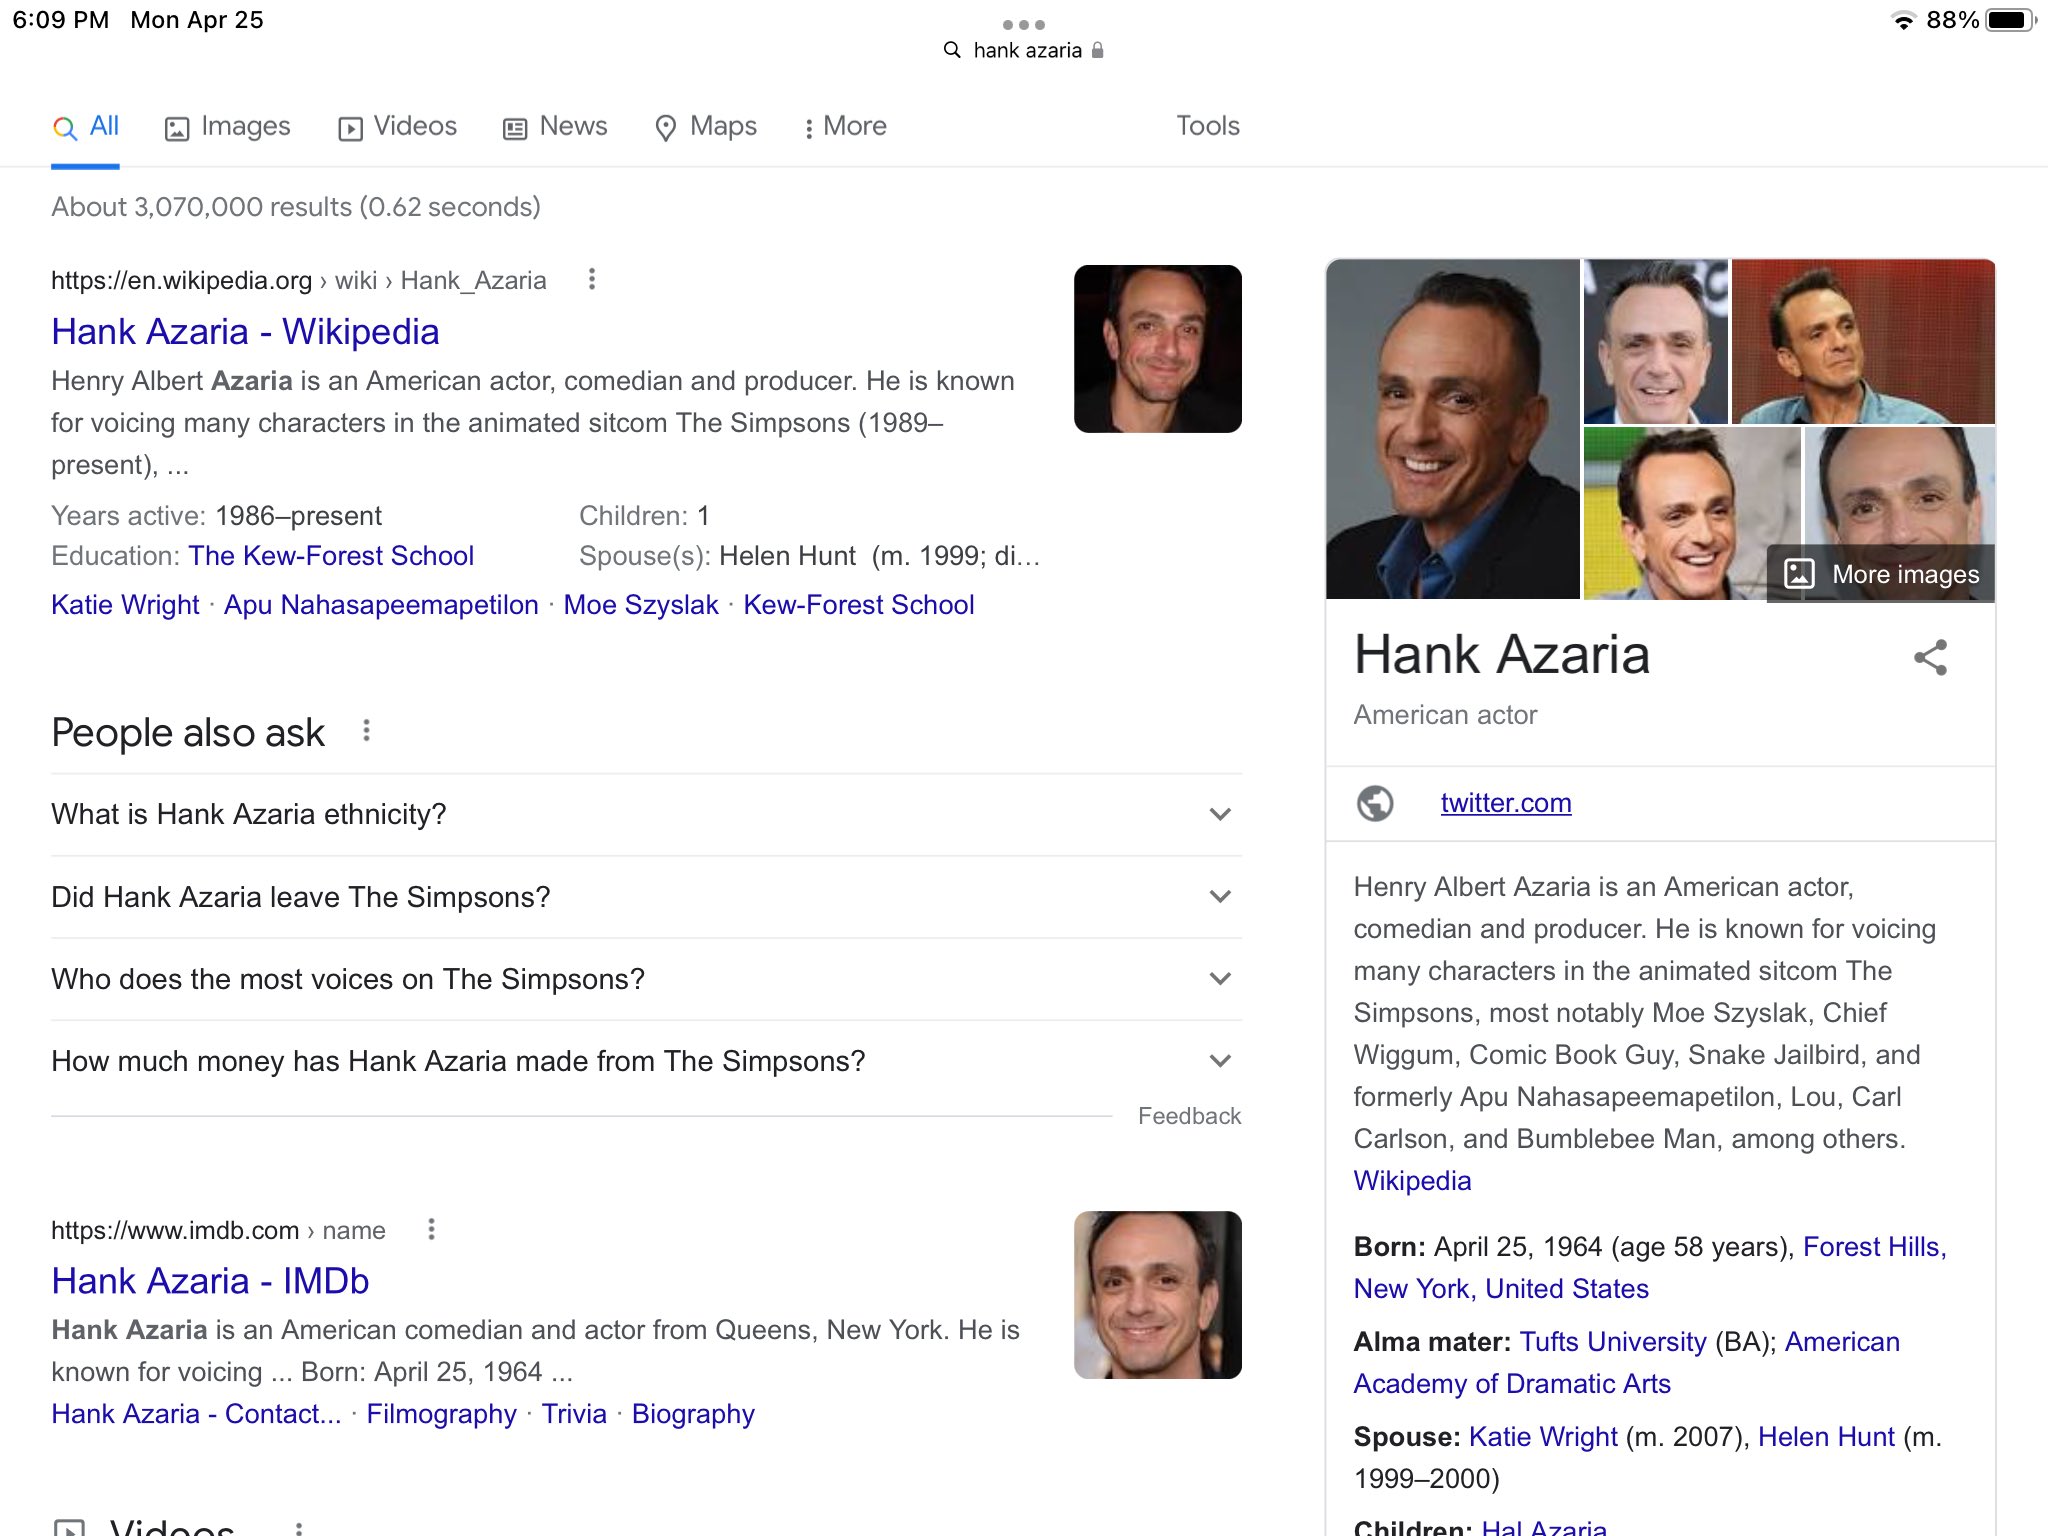Screen dimensions: 2048x1536
Task: Tap search magnifier in address bar
Action: click(x=952, y=50)
